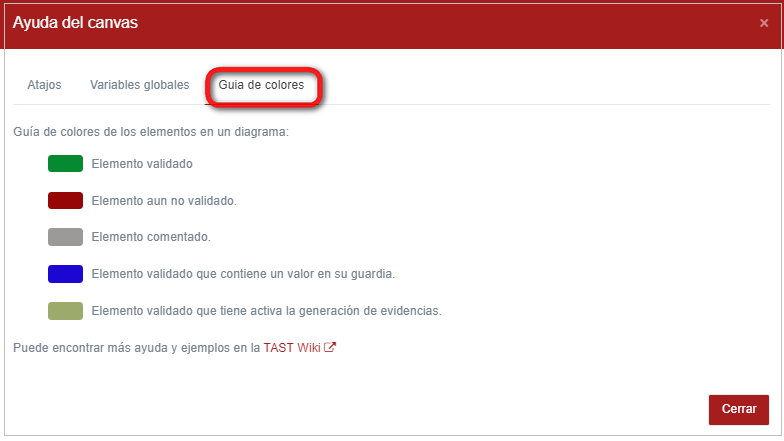
Task: Click the 'Elemento aun no validado.' label
Action: point(163,201)
